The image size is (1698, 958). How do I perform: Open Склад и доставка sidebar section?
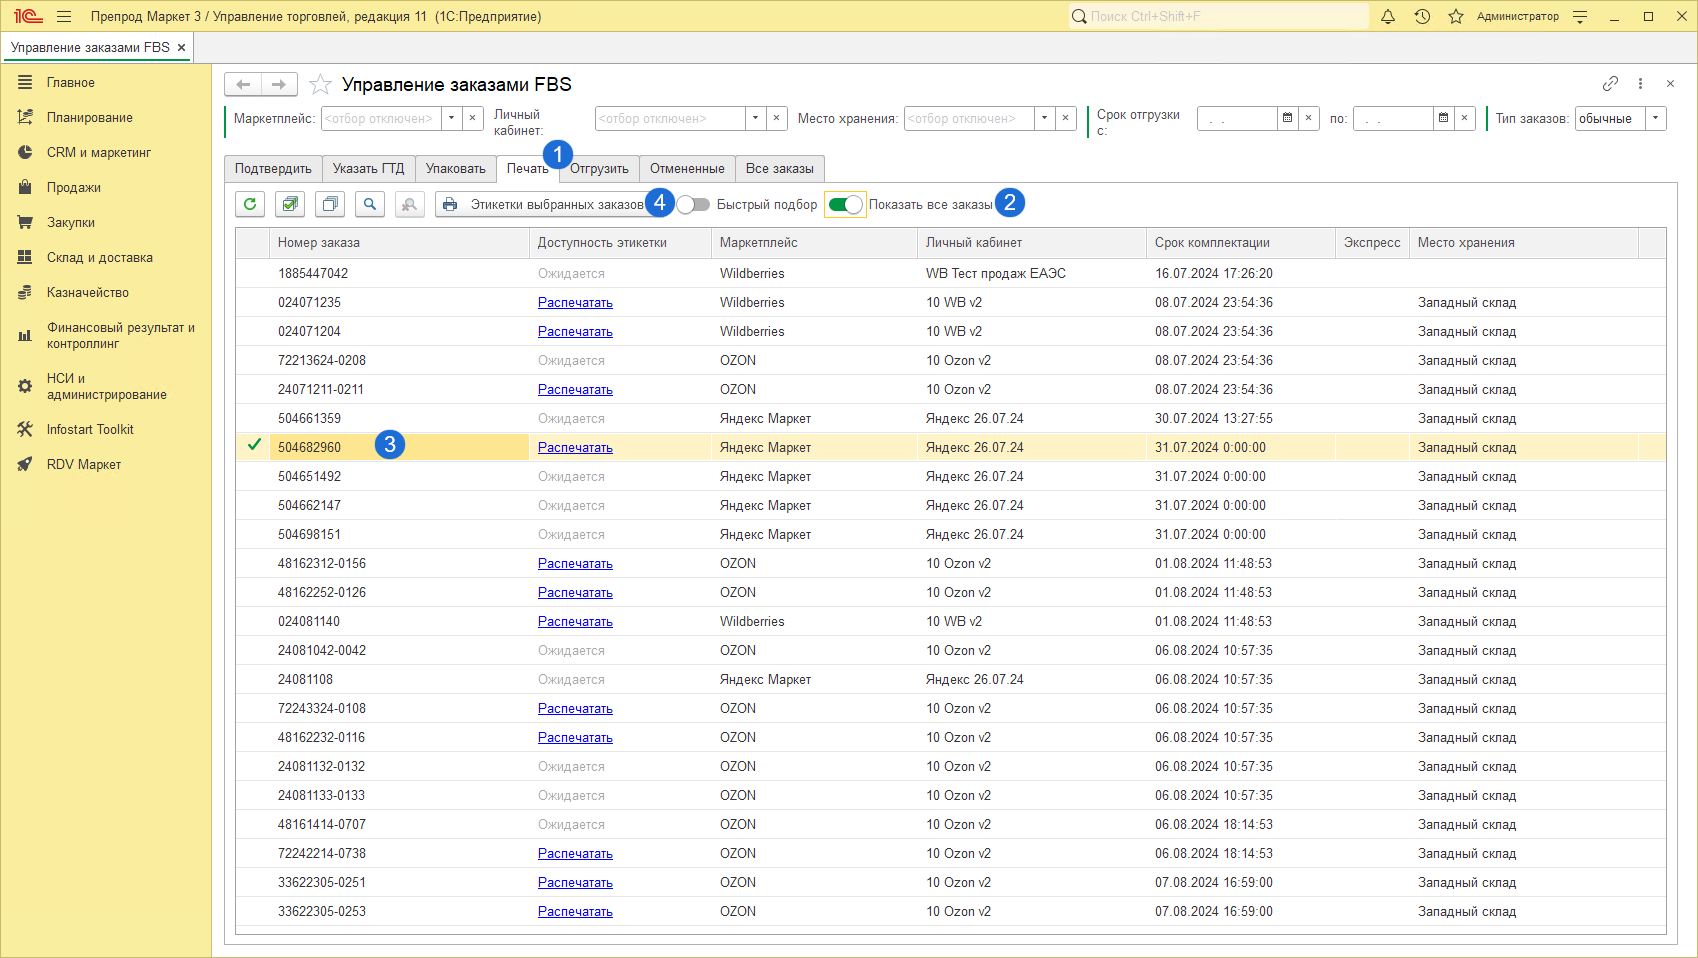(99, 258)
